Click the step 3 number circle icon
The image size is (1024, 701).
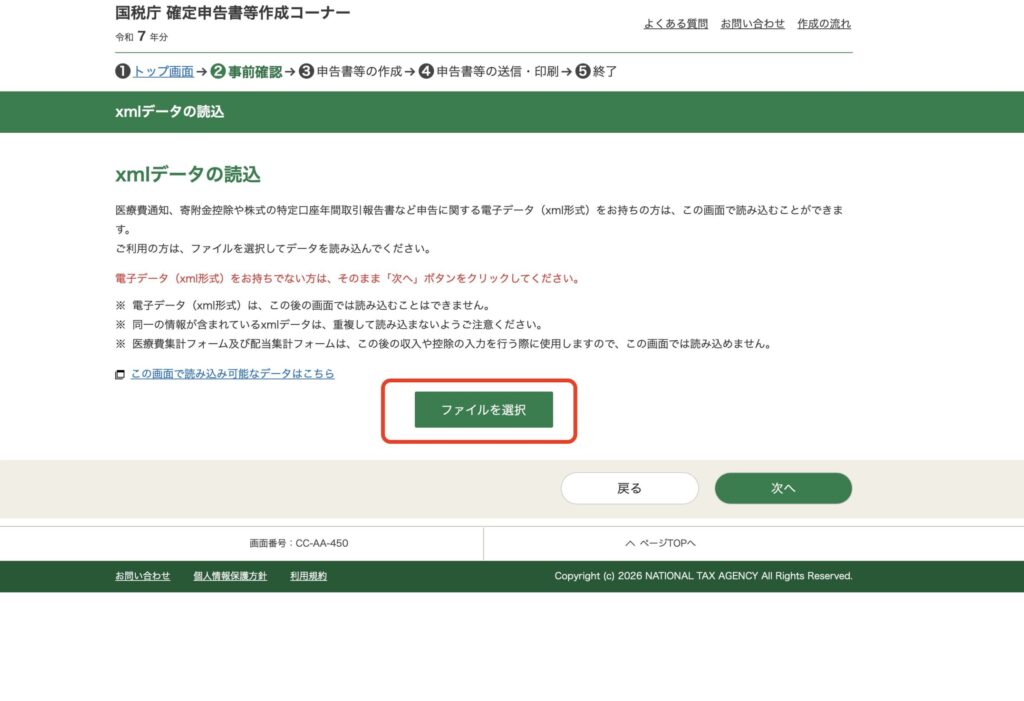[306, 72]
